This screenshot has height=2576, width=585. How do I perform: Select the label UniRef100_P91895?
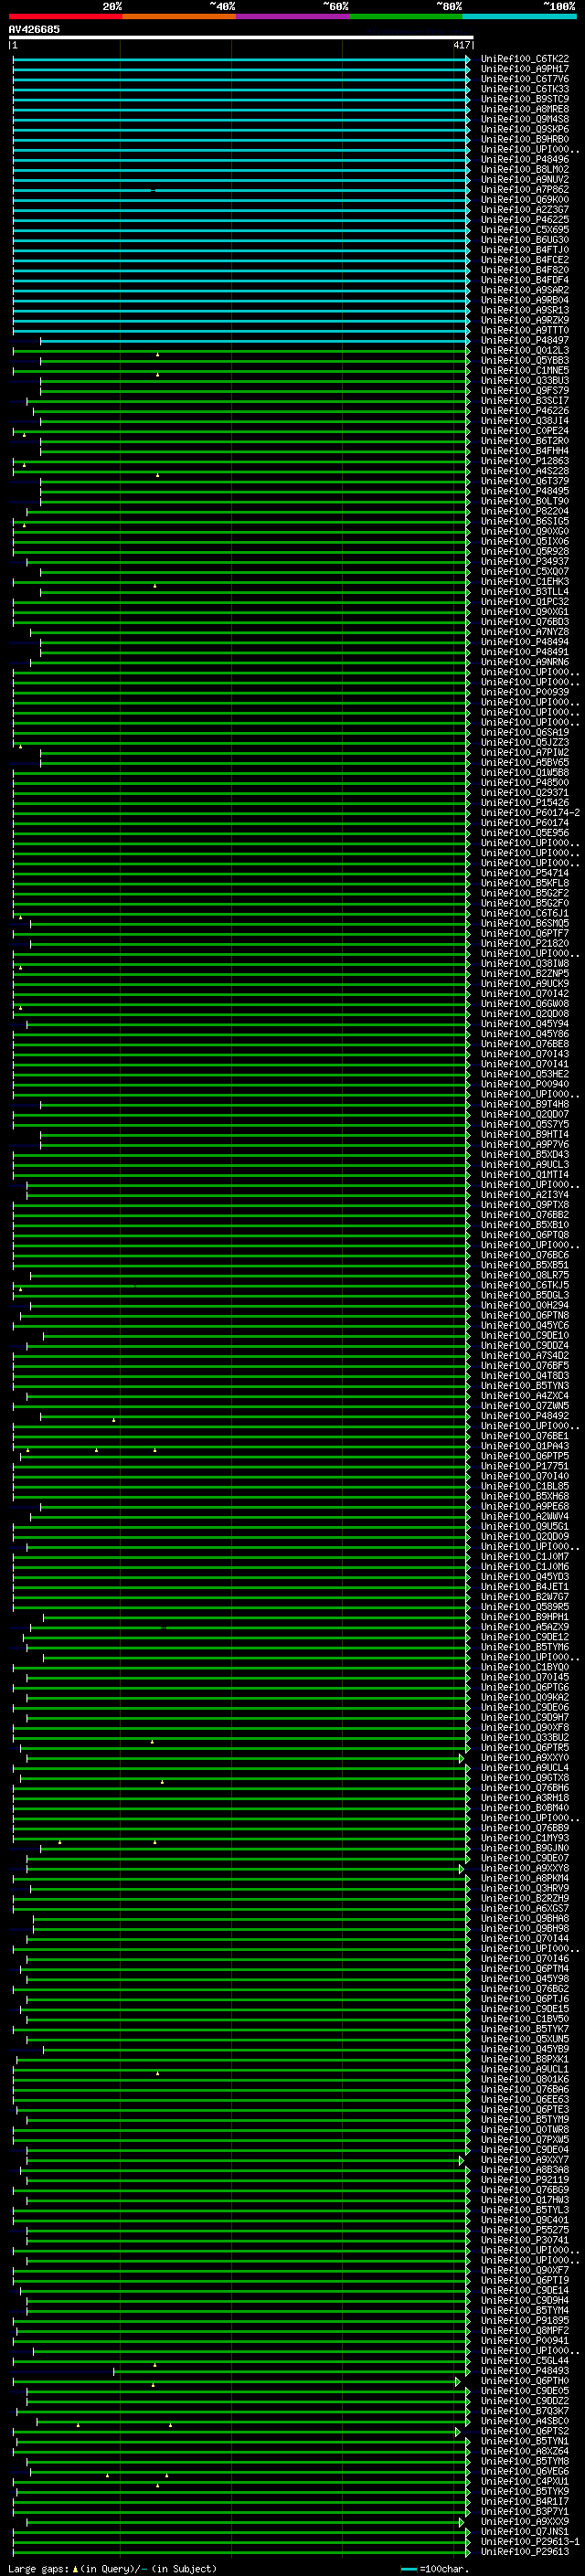[525, 2321]
